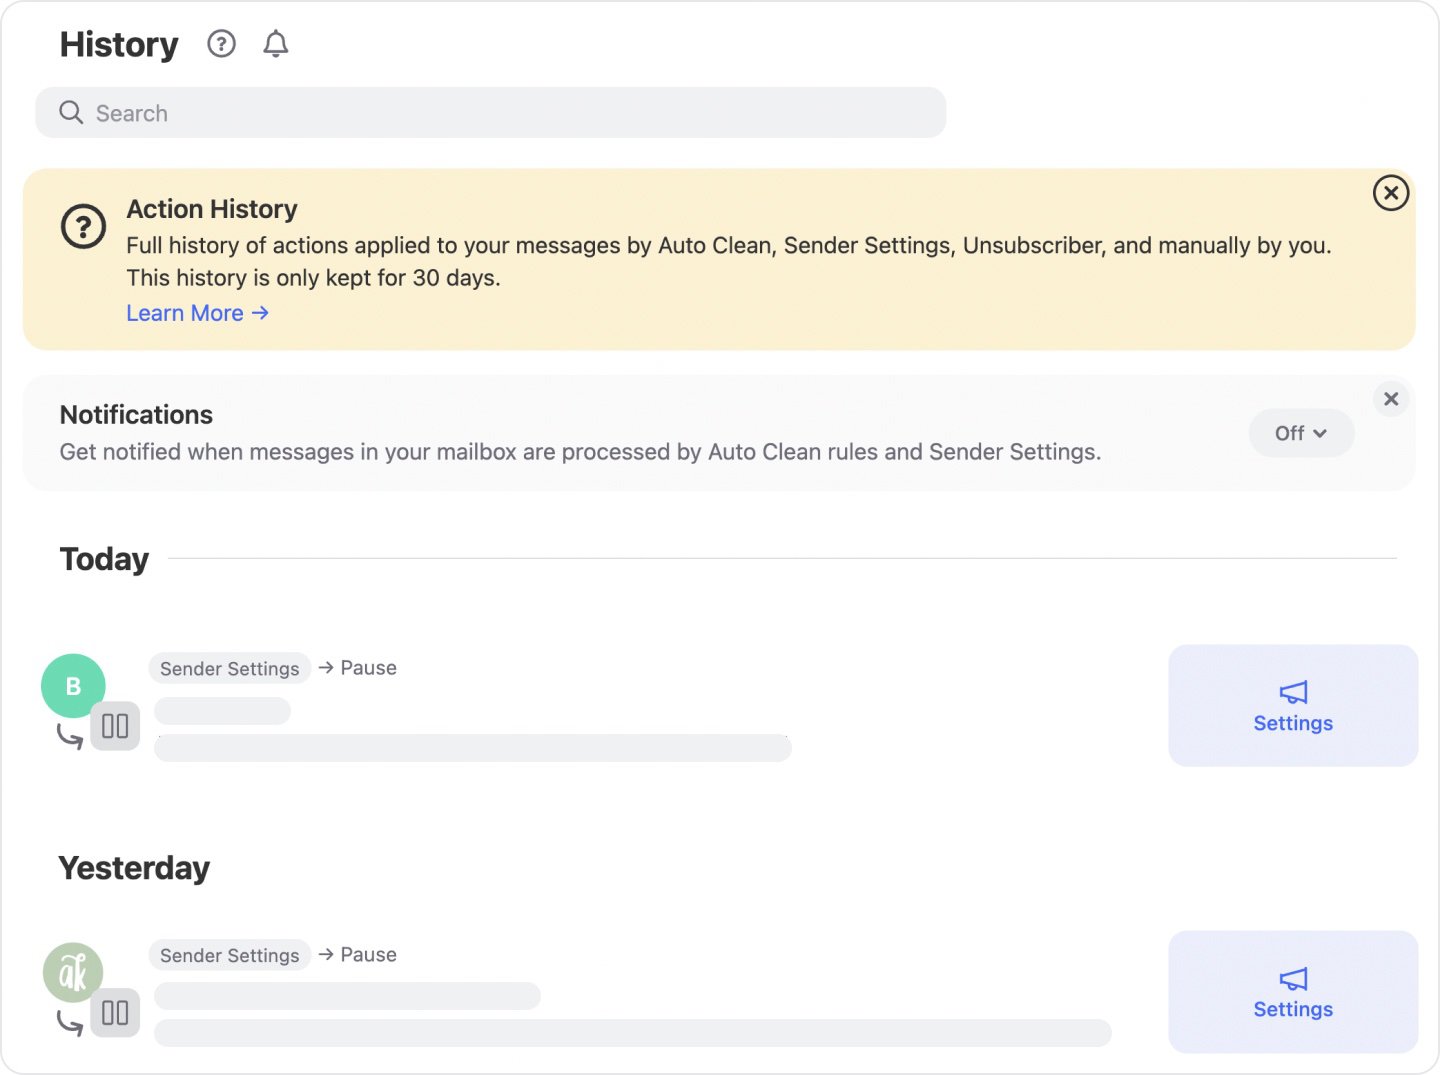Screen dimensions: 1440x1075
Task: Click the Sender Settings tag under Today
Action: coord(229,668)
